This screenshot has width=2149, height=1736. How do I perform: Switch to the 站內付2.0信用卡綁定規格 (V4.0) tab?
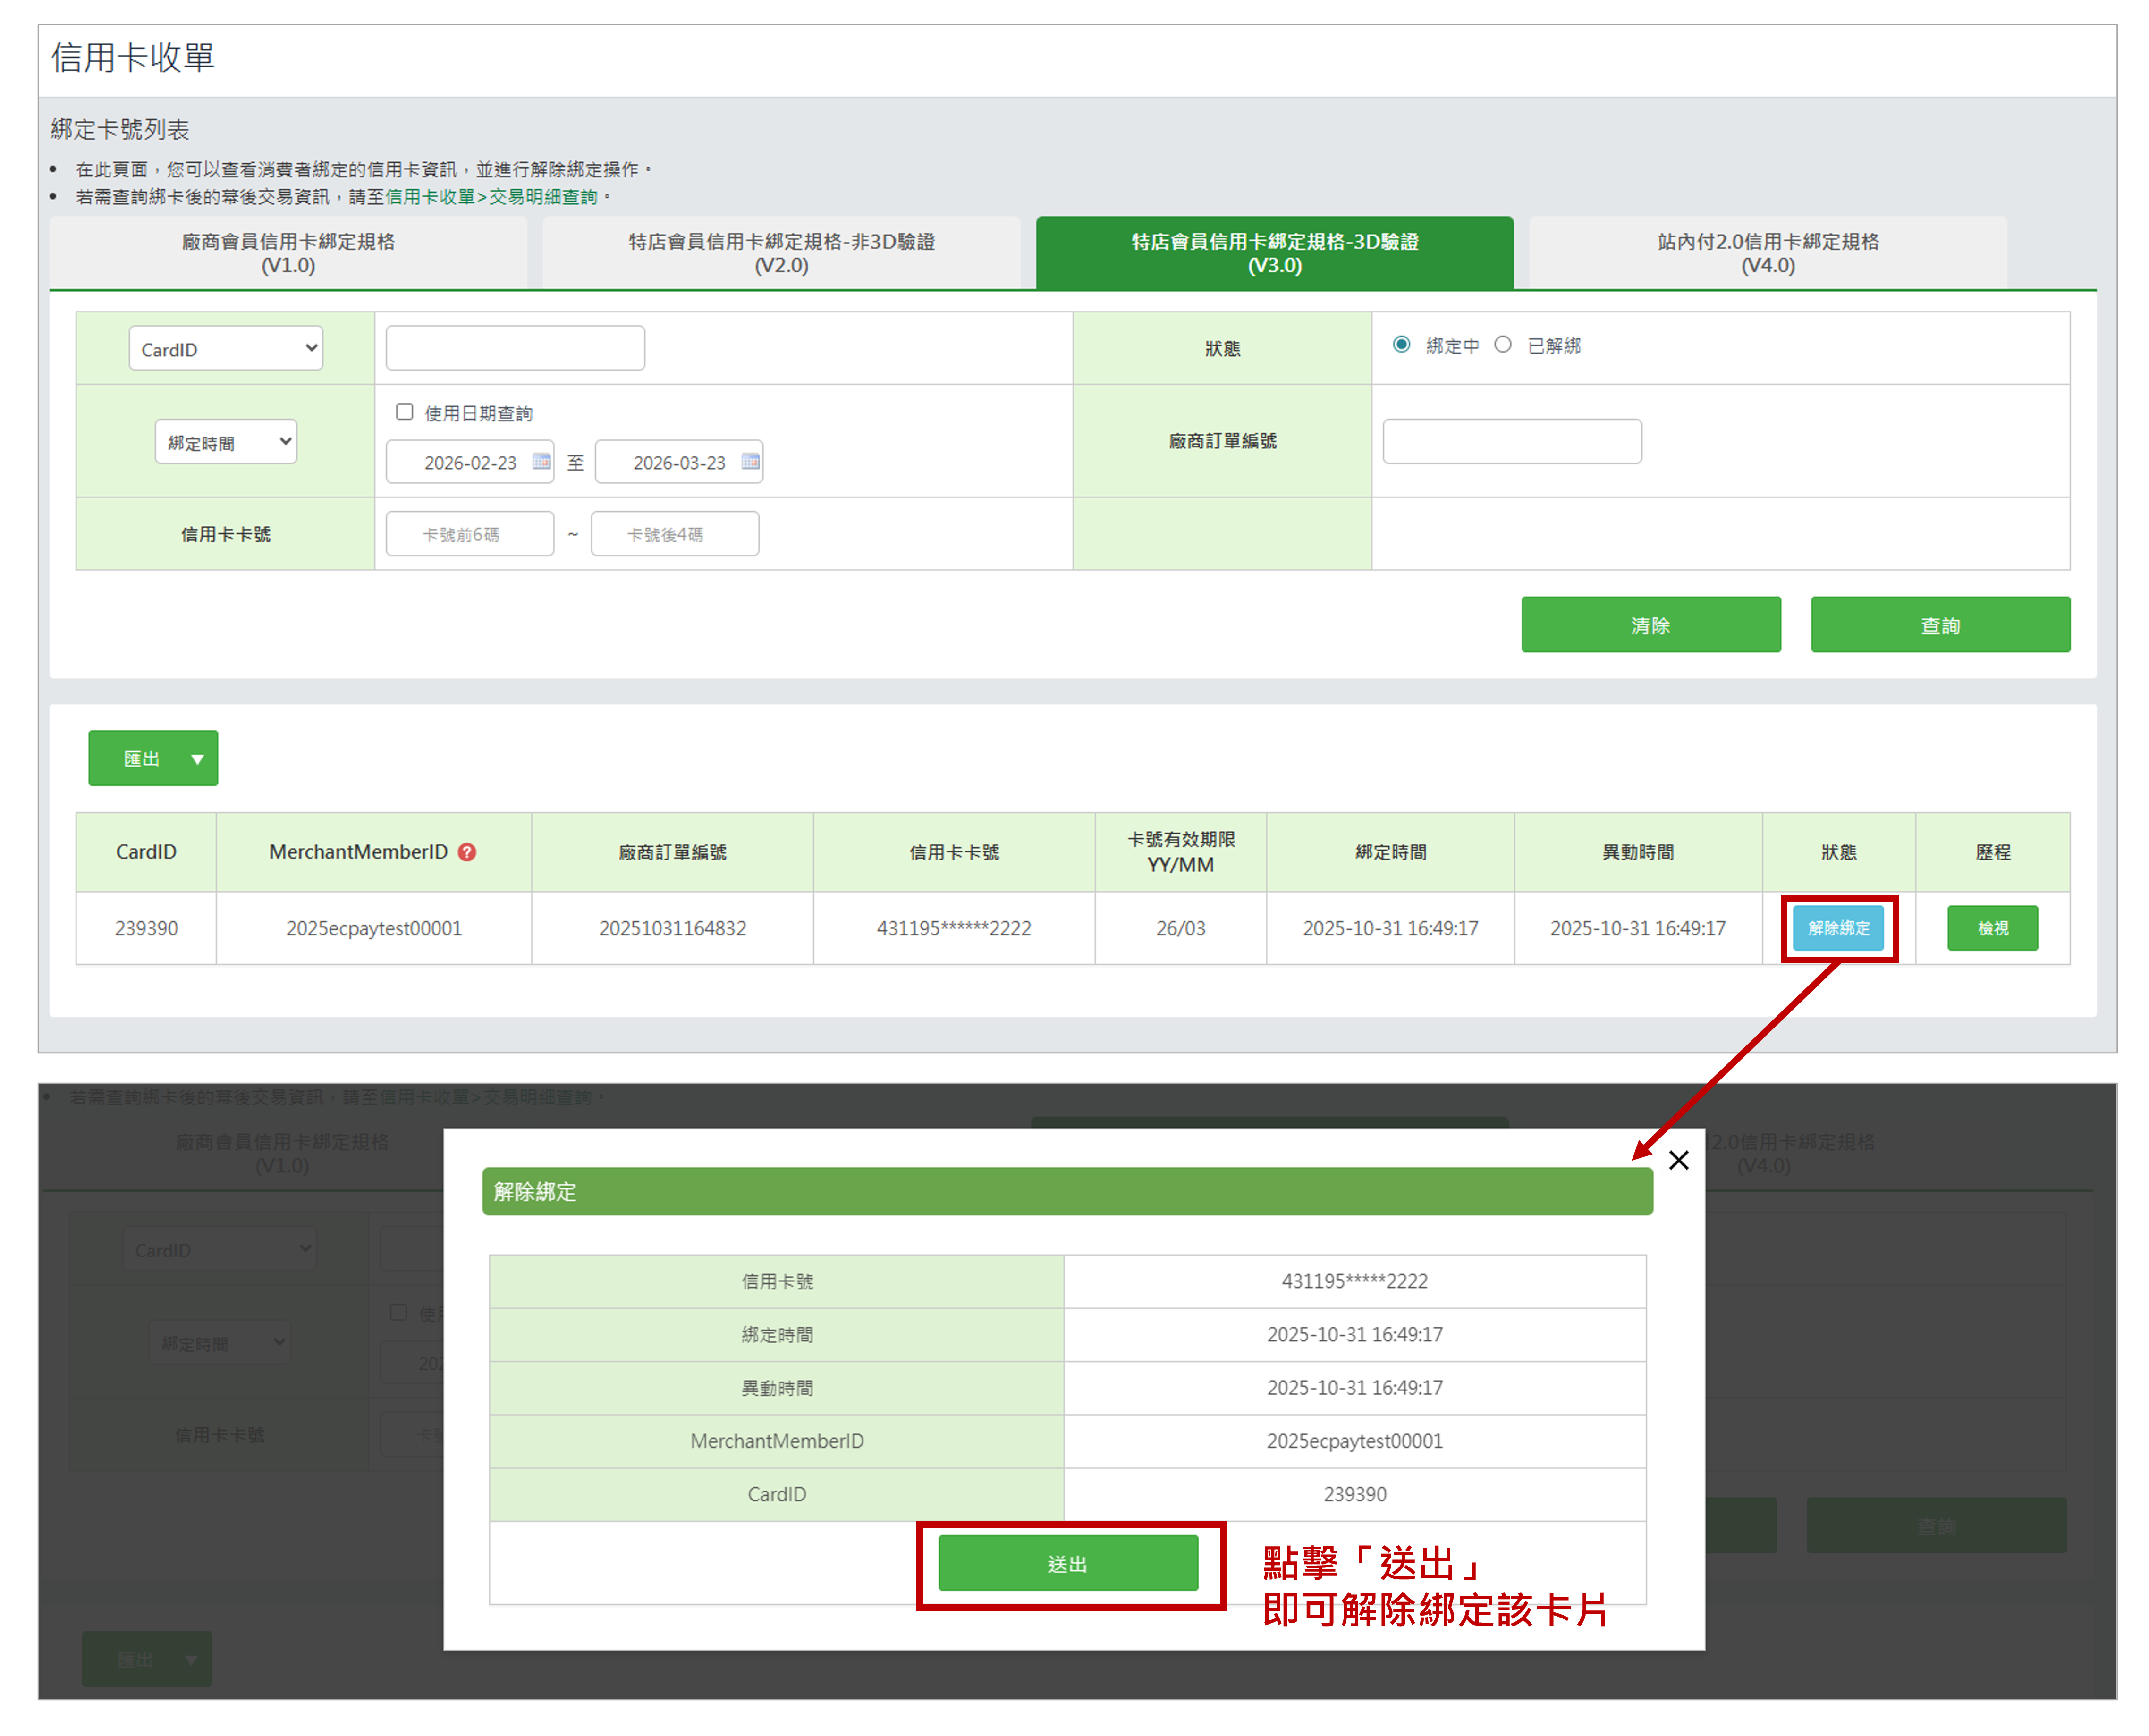click(1767, 253)
